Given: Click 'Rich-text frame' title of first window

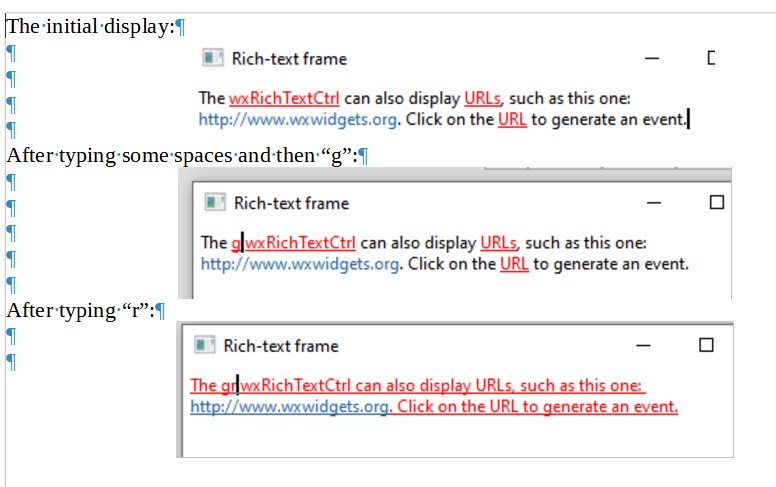Looking at the screenshot, I should coord(290,59).
